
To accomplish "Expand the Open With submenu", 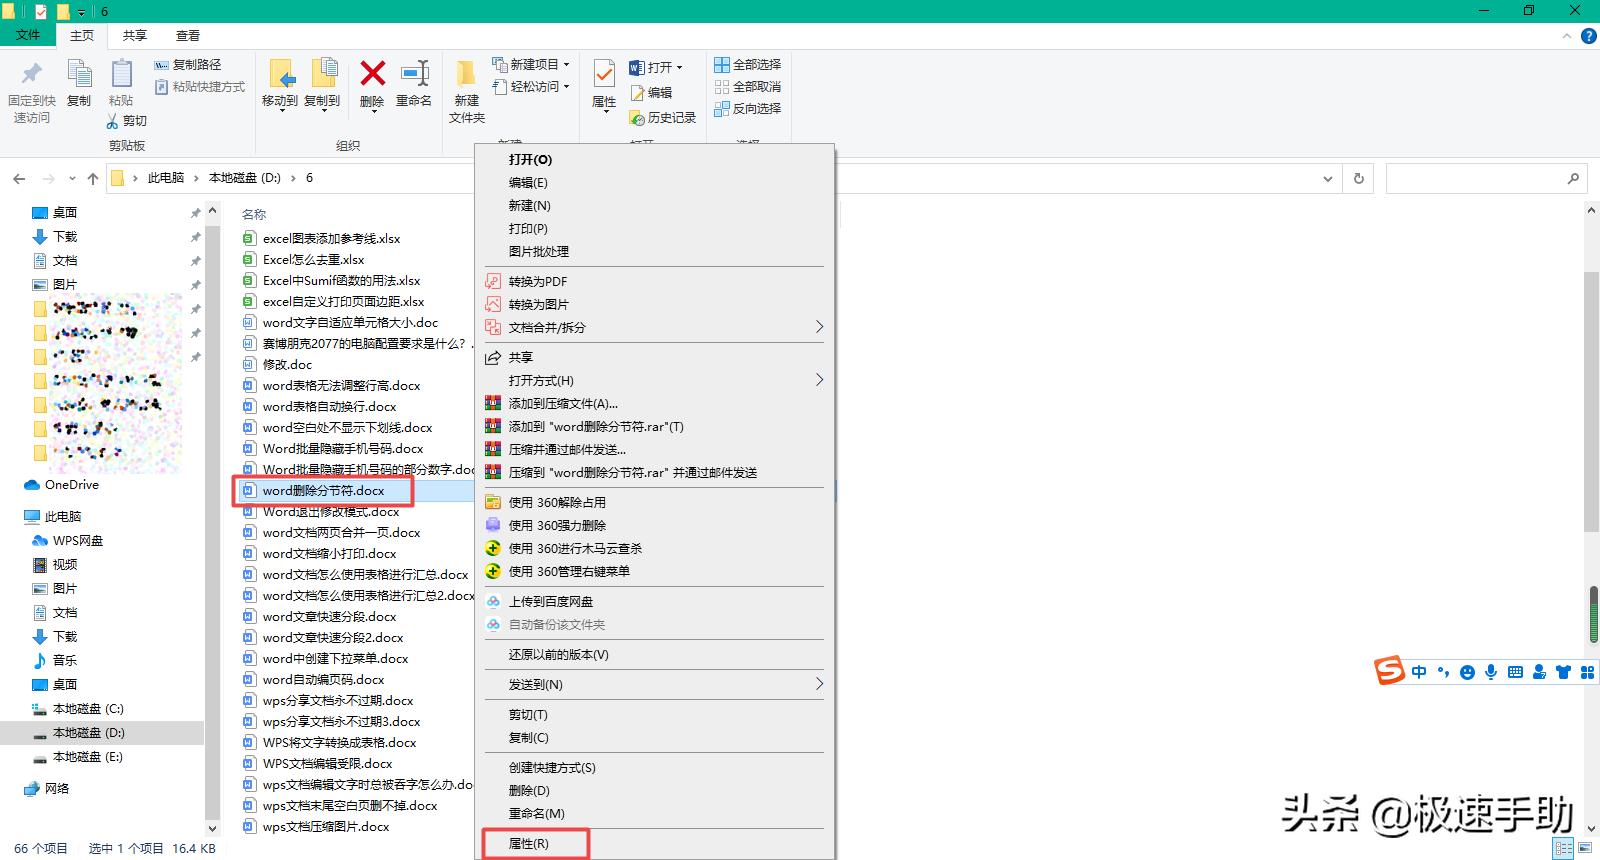I will 819,380.
